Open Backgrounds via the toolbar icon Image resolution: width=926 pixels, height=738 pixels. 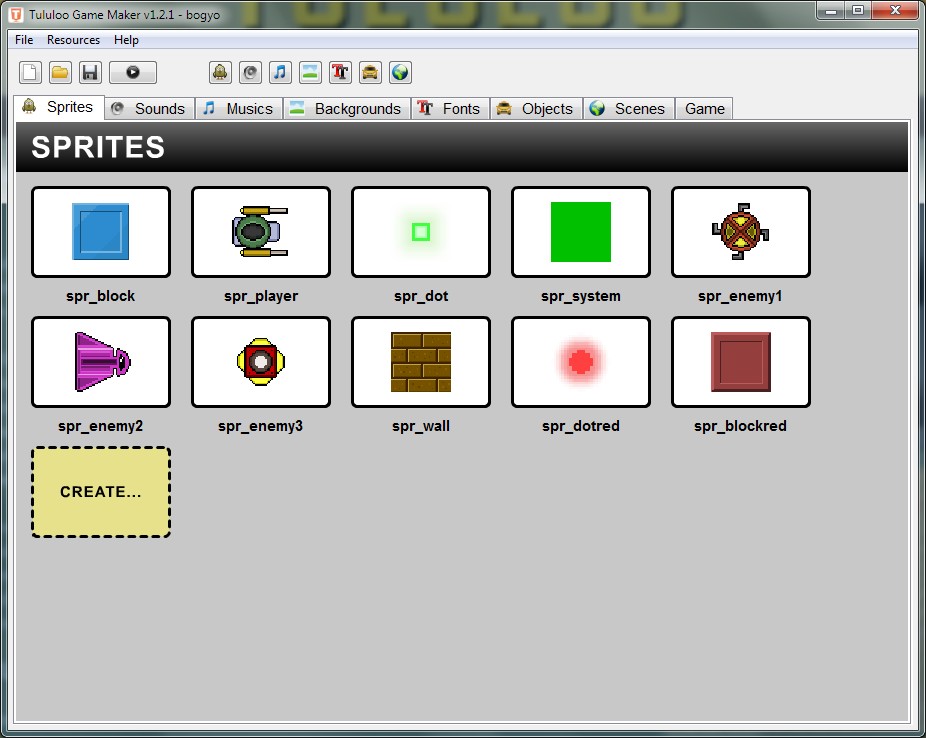[309, 71]
